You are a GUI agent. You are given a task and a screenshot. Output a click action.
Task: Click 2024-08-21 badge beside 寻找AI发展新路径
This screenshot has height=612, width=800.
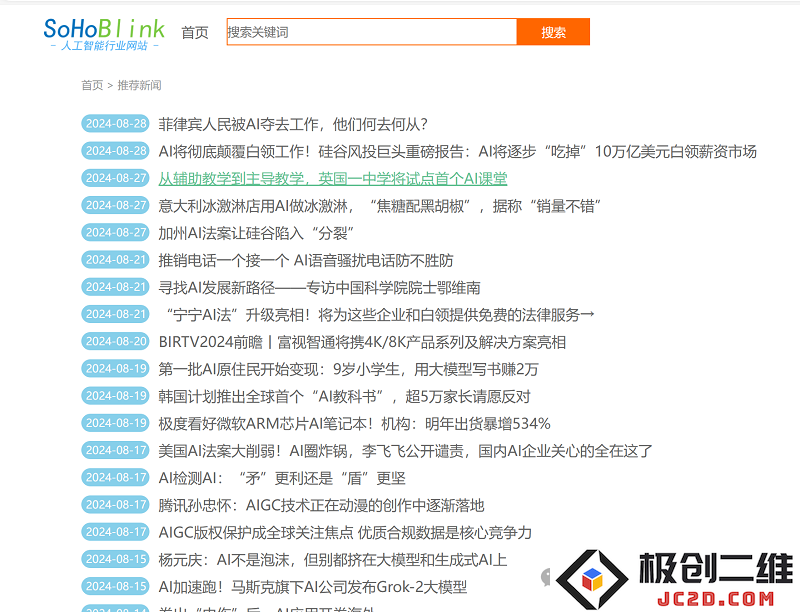pyautogui.click(x=115, y=287)
